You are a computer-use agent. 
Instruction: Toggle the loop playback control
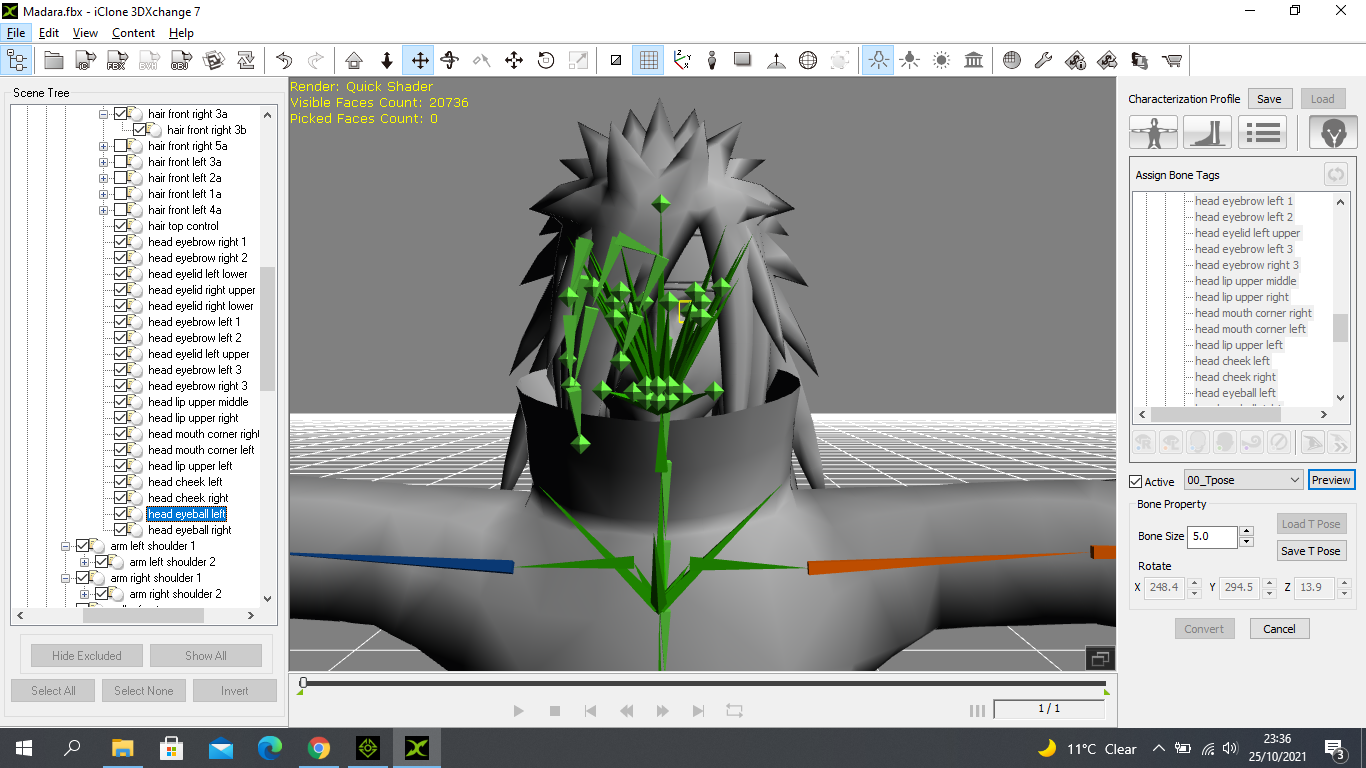click(x=734, y=711)
